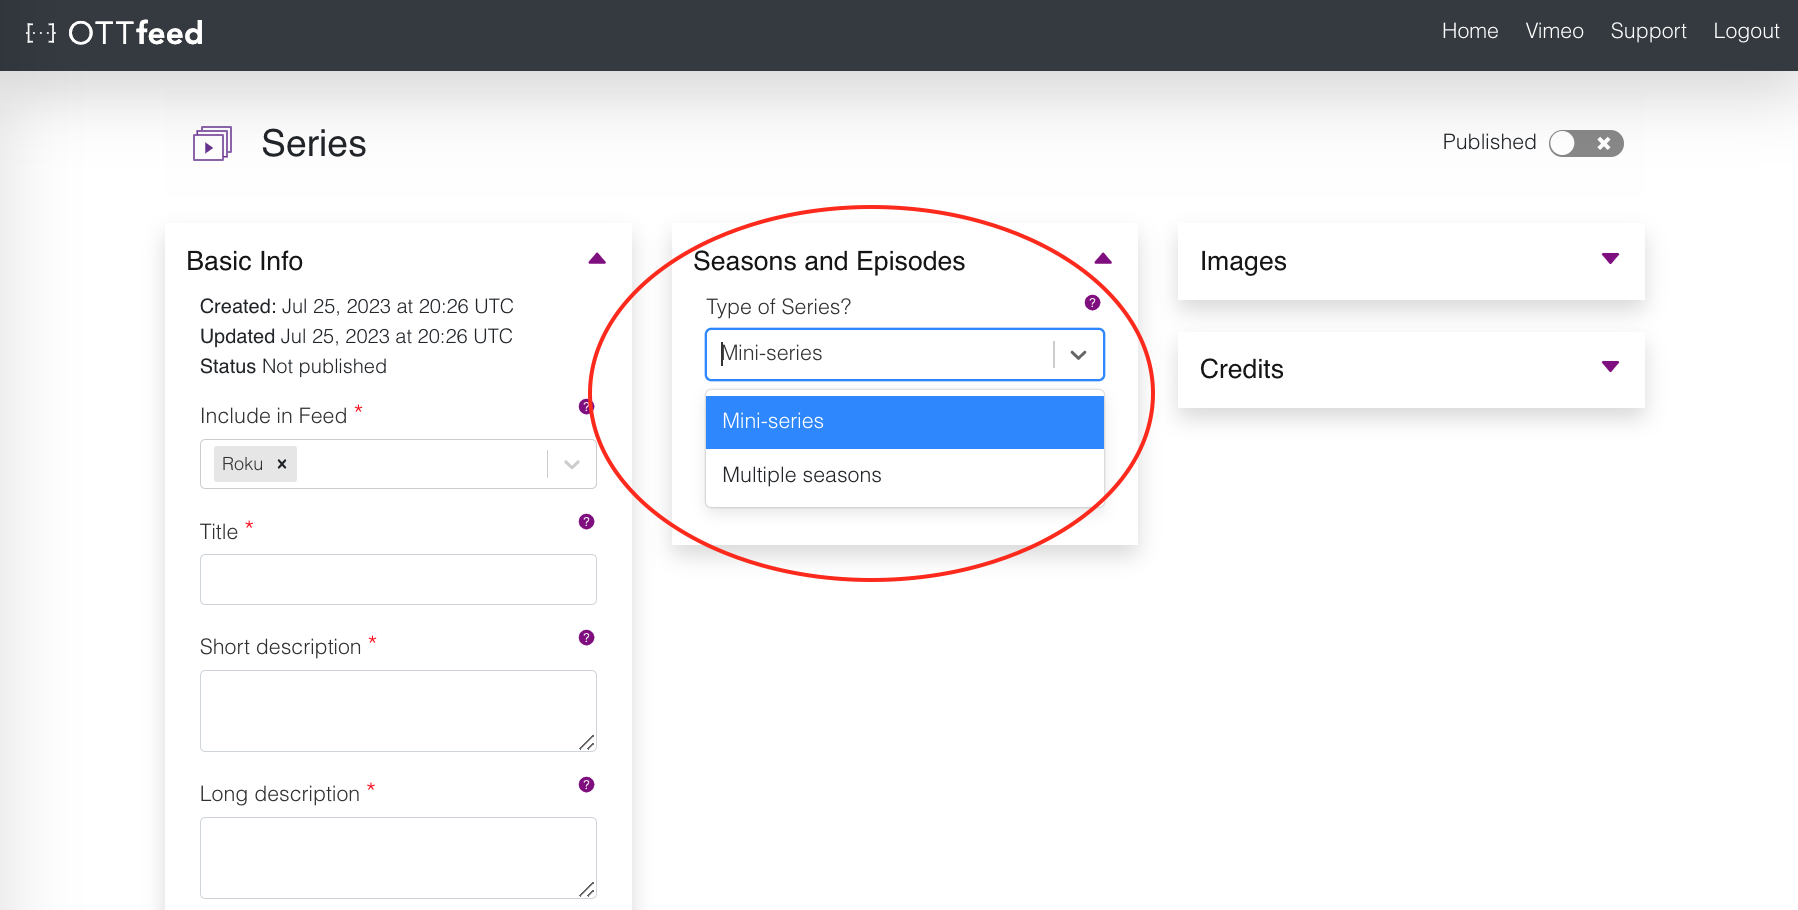Image resolution: width=1798 pixels, height=910 pixels.
Task: Click the Title field help icon
Action: (585, 521)
